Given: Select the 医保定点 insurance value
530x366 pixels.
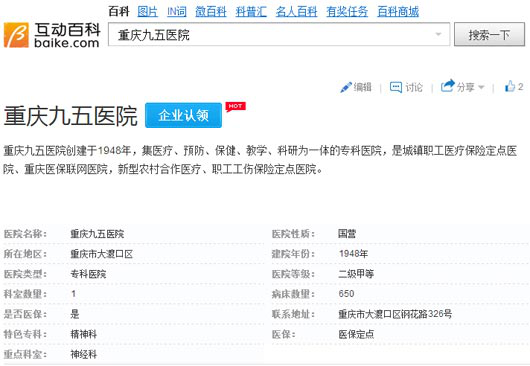Looking at the screenshot, I should pyautogui.click(x=356, y=334).
